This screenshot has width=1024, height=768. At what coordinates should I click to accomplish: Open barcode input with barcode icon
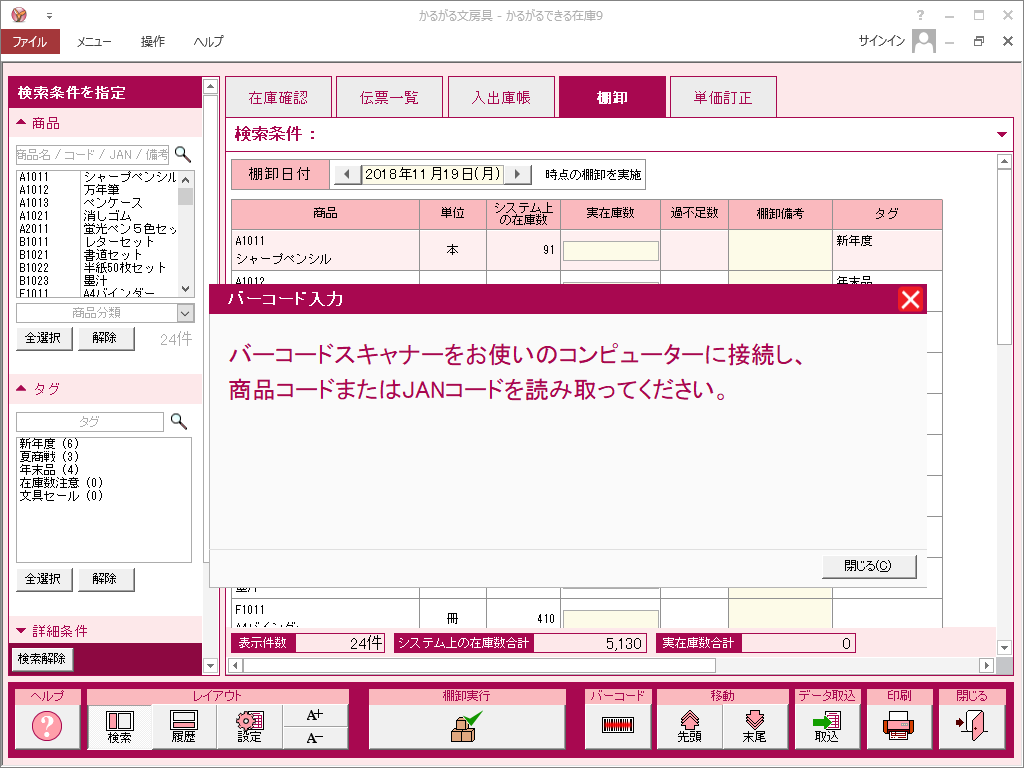618,726
